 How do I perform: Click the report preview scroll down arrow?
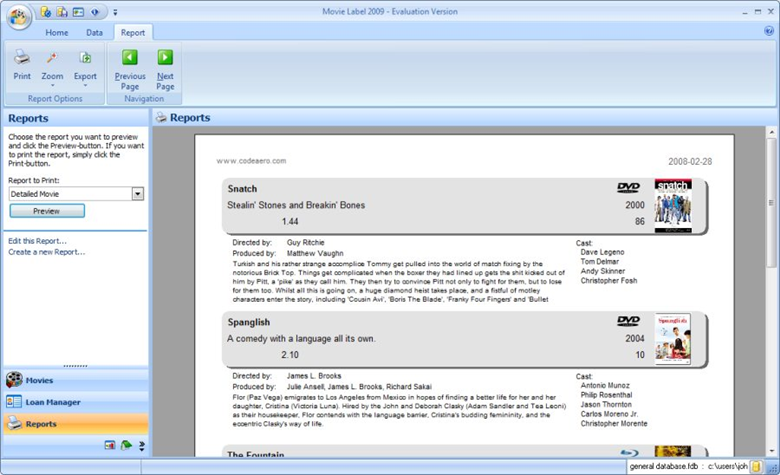coord(772,451)
